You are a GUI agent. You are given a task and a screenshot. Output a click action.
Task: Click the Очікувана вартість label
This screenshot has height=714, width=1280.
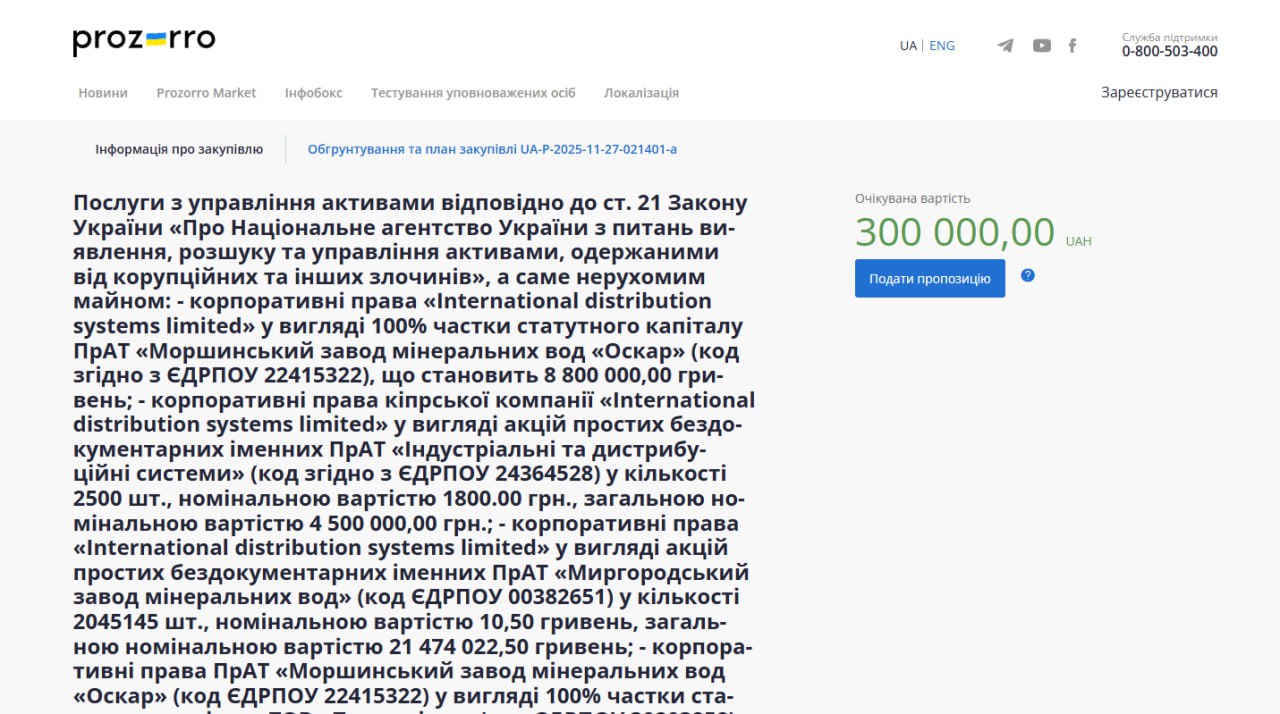[x=912, y=198]
